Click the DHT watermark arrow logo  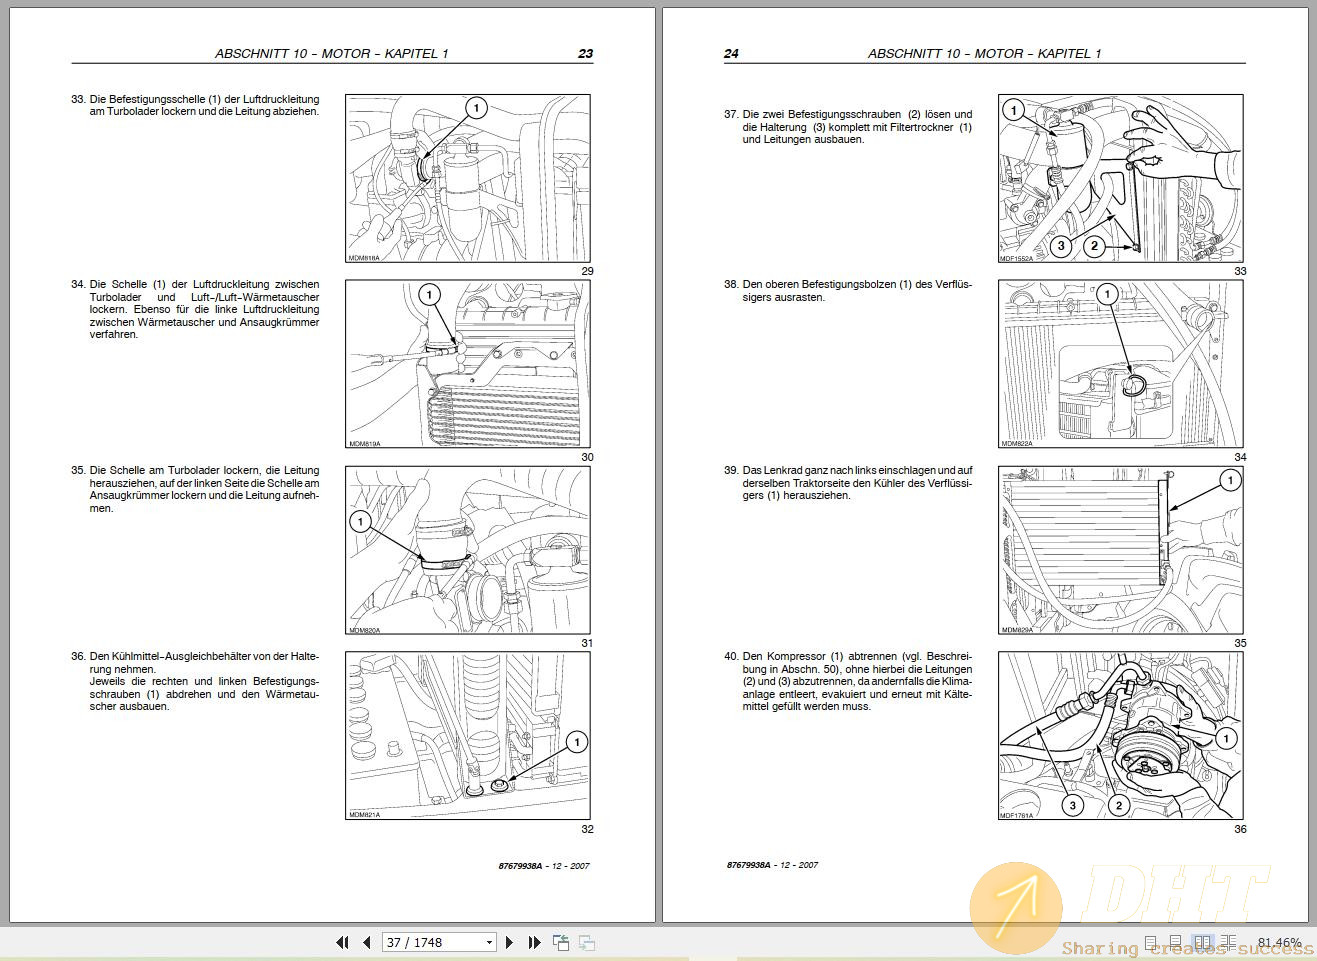pyautogui.click(x=1016, y=907)
